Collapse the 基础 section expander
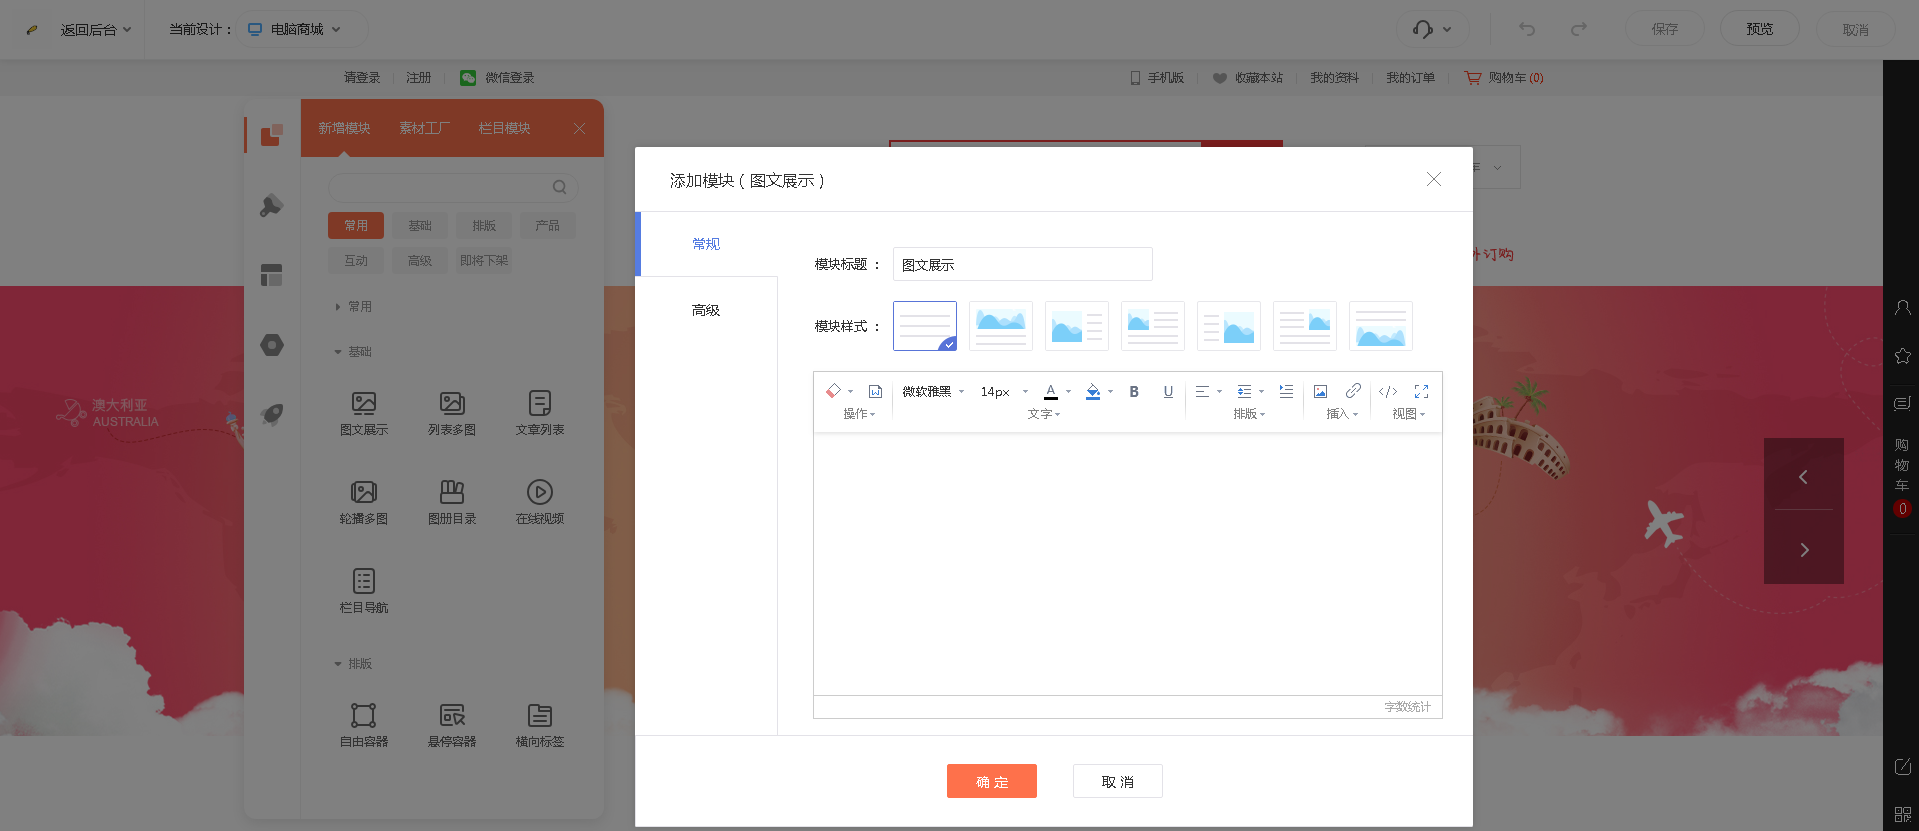Viewport: 1919px width, 831px height. coord(338,352)
